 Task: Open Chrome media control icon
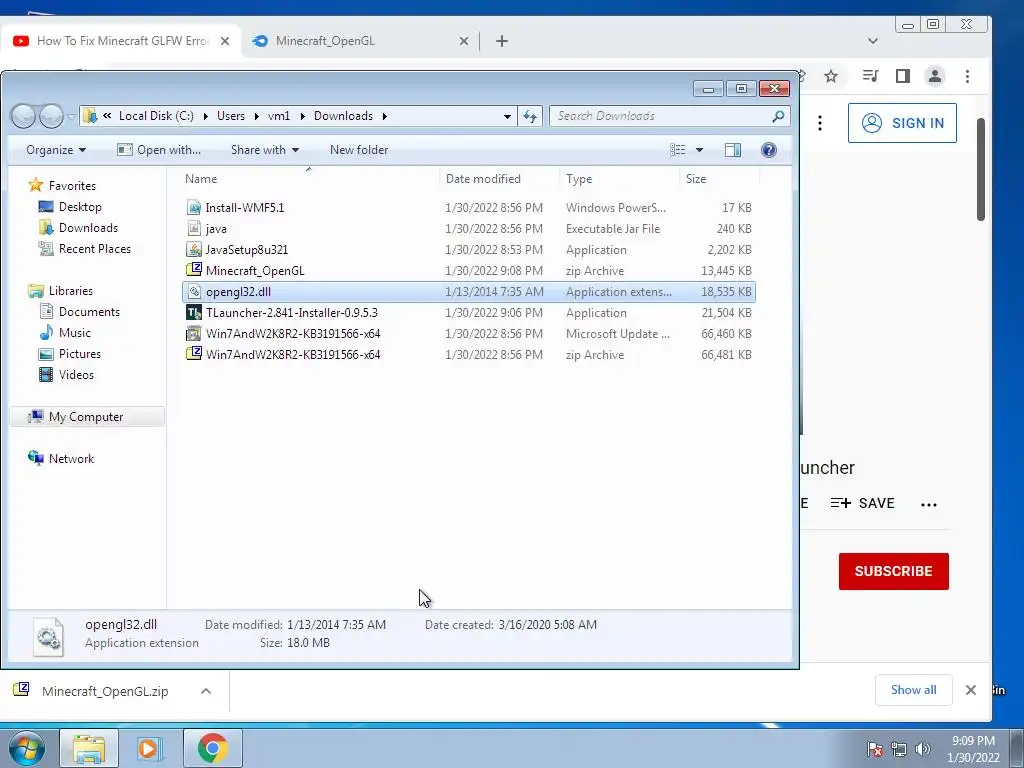[x=870, y=76]
